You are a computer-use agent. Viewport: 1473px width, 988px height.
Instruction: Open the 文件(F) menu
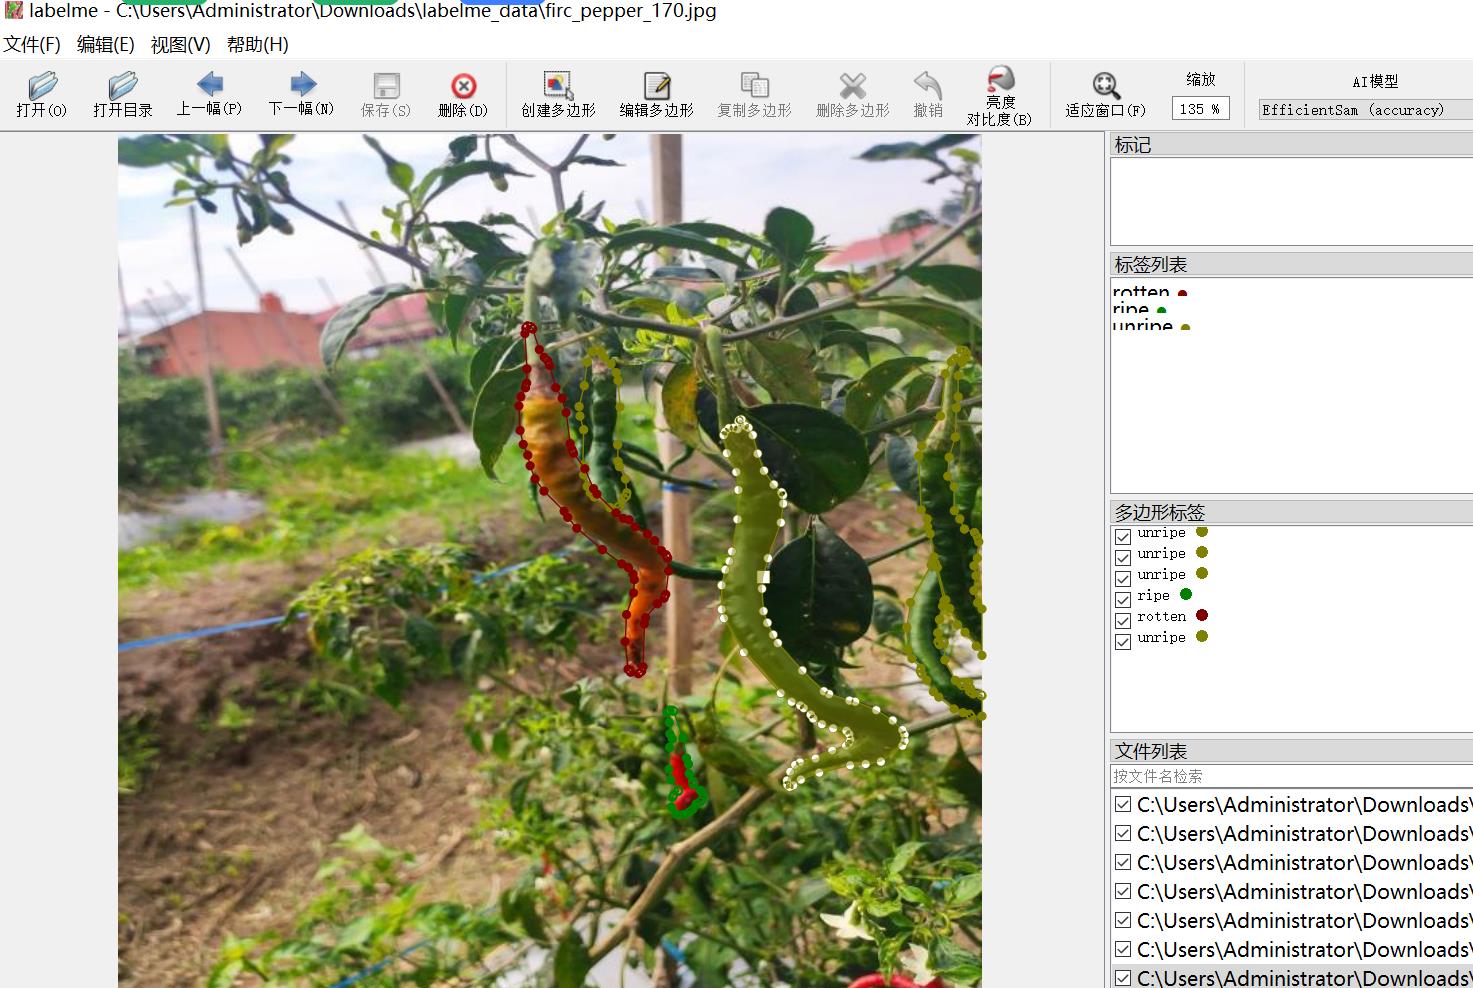click(x=32, y=45)
